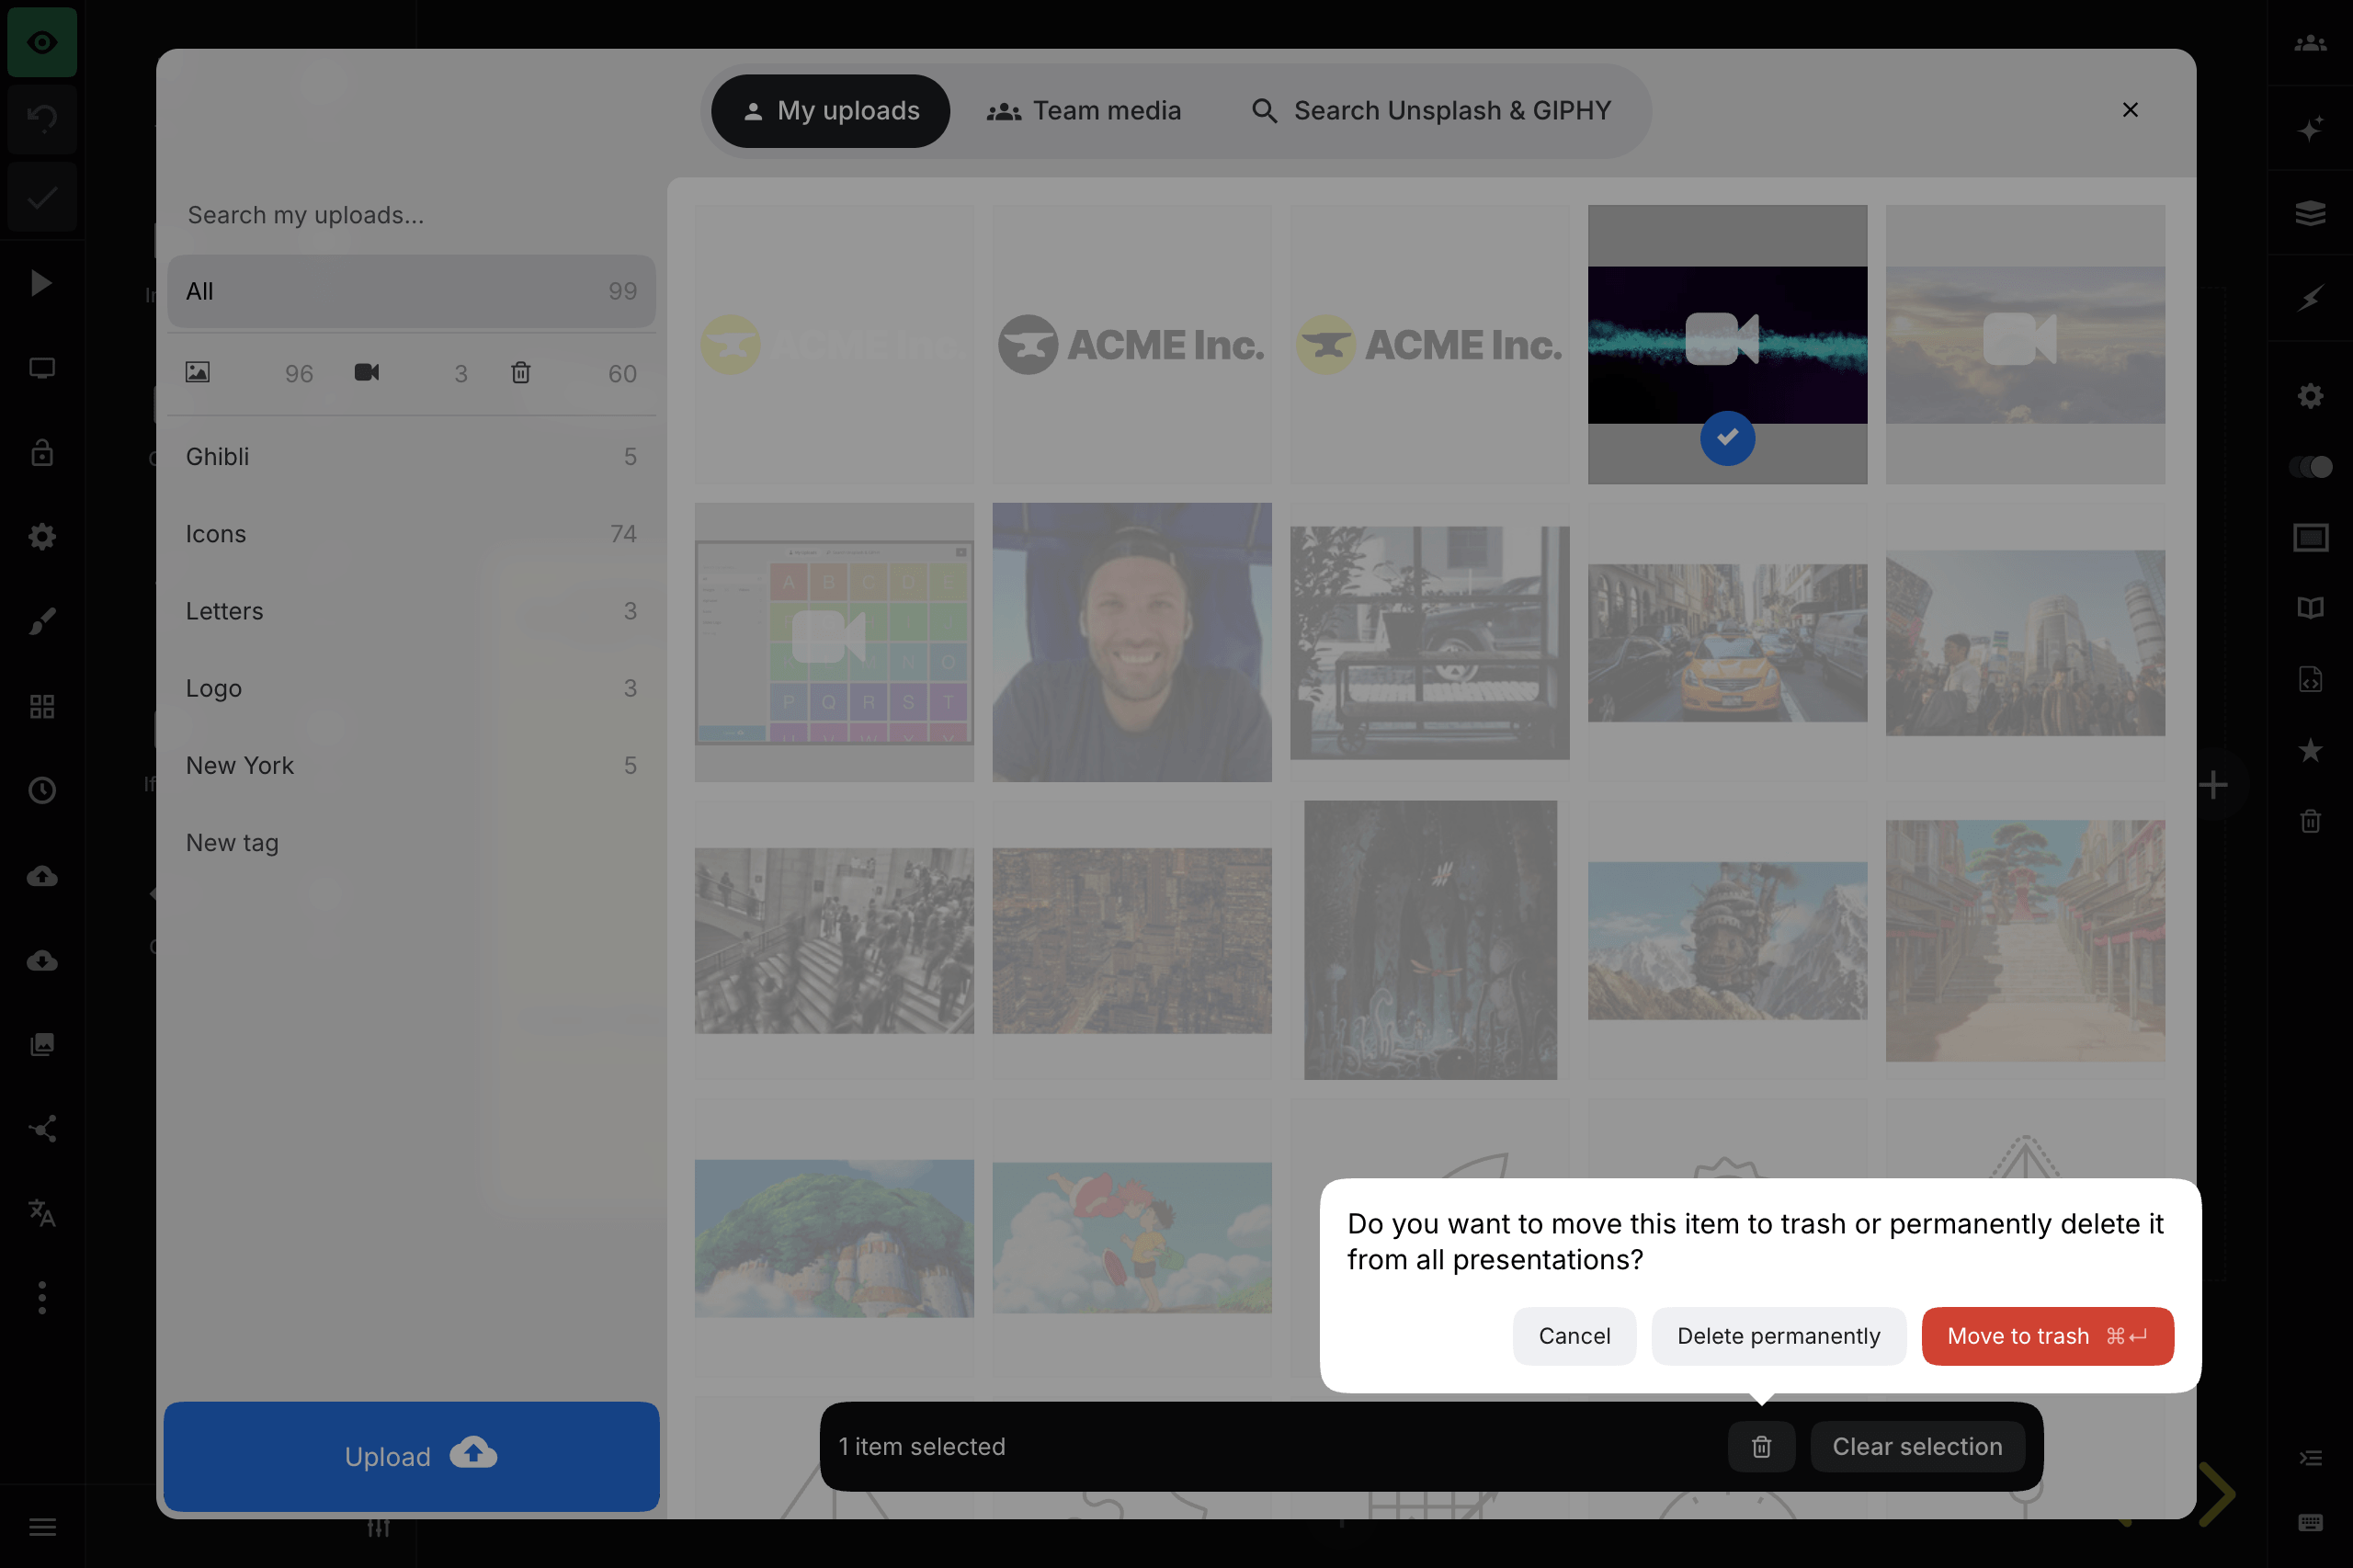
Task: Focus the Search my uploads field
Action: point(410,215)
